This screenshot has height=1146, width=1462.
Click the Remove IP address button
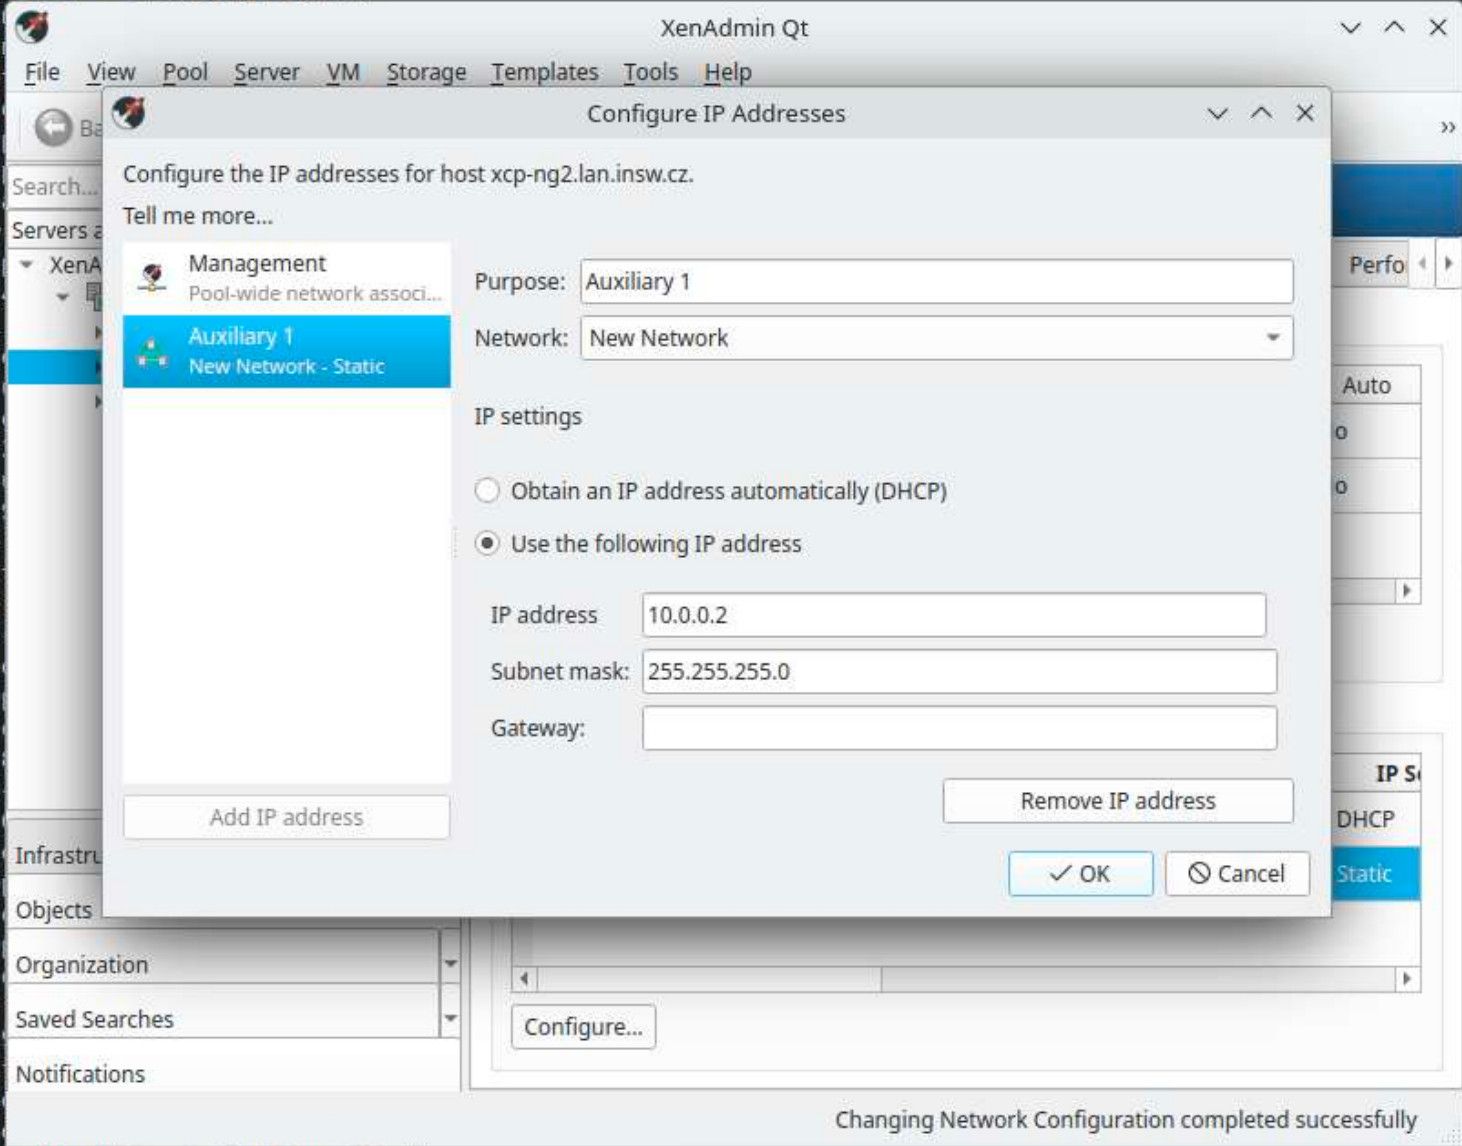pos(1117,801)
